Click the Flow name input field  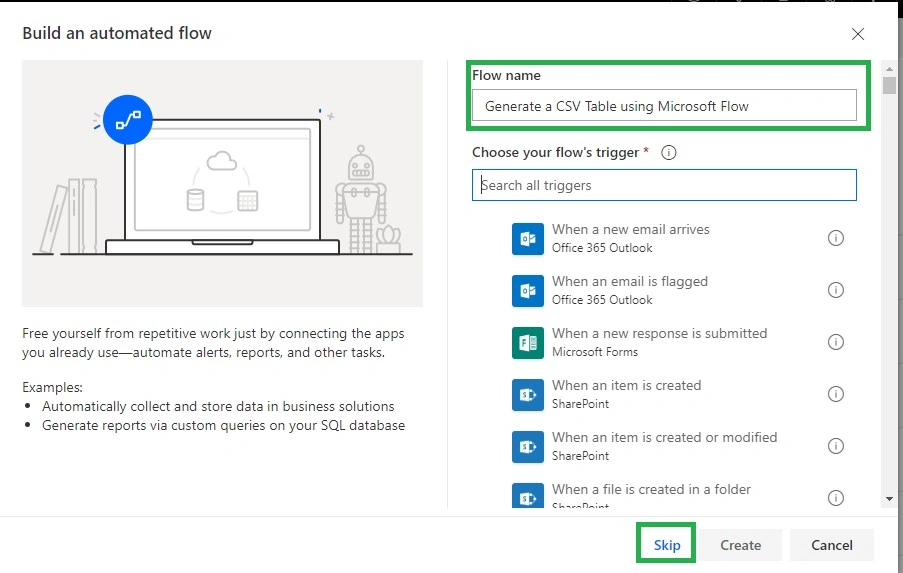664,105
